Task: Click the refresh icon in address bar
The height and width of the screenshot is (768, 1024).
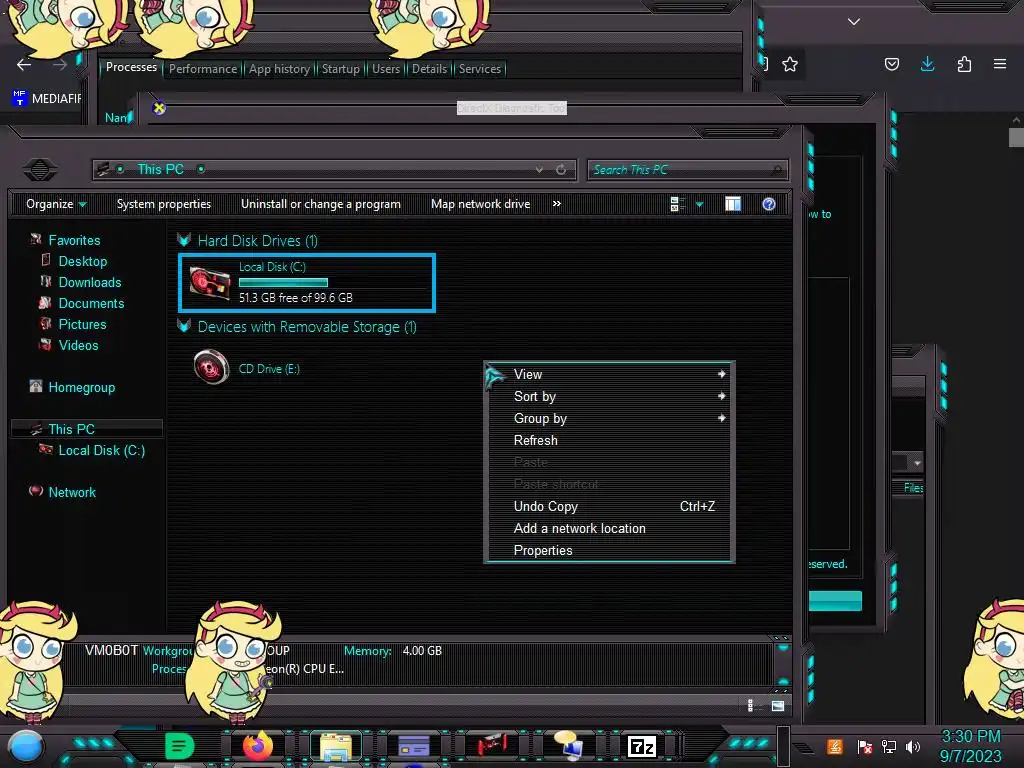Action: 561,170
